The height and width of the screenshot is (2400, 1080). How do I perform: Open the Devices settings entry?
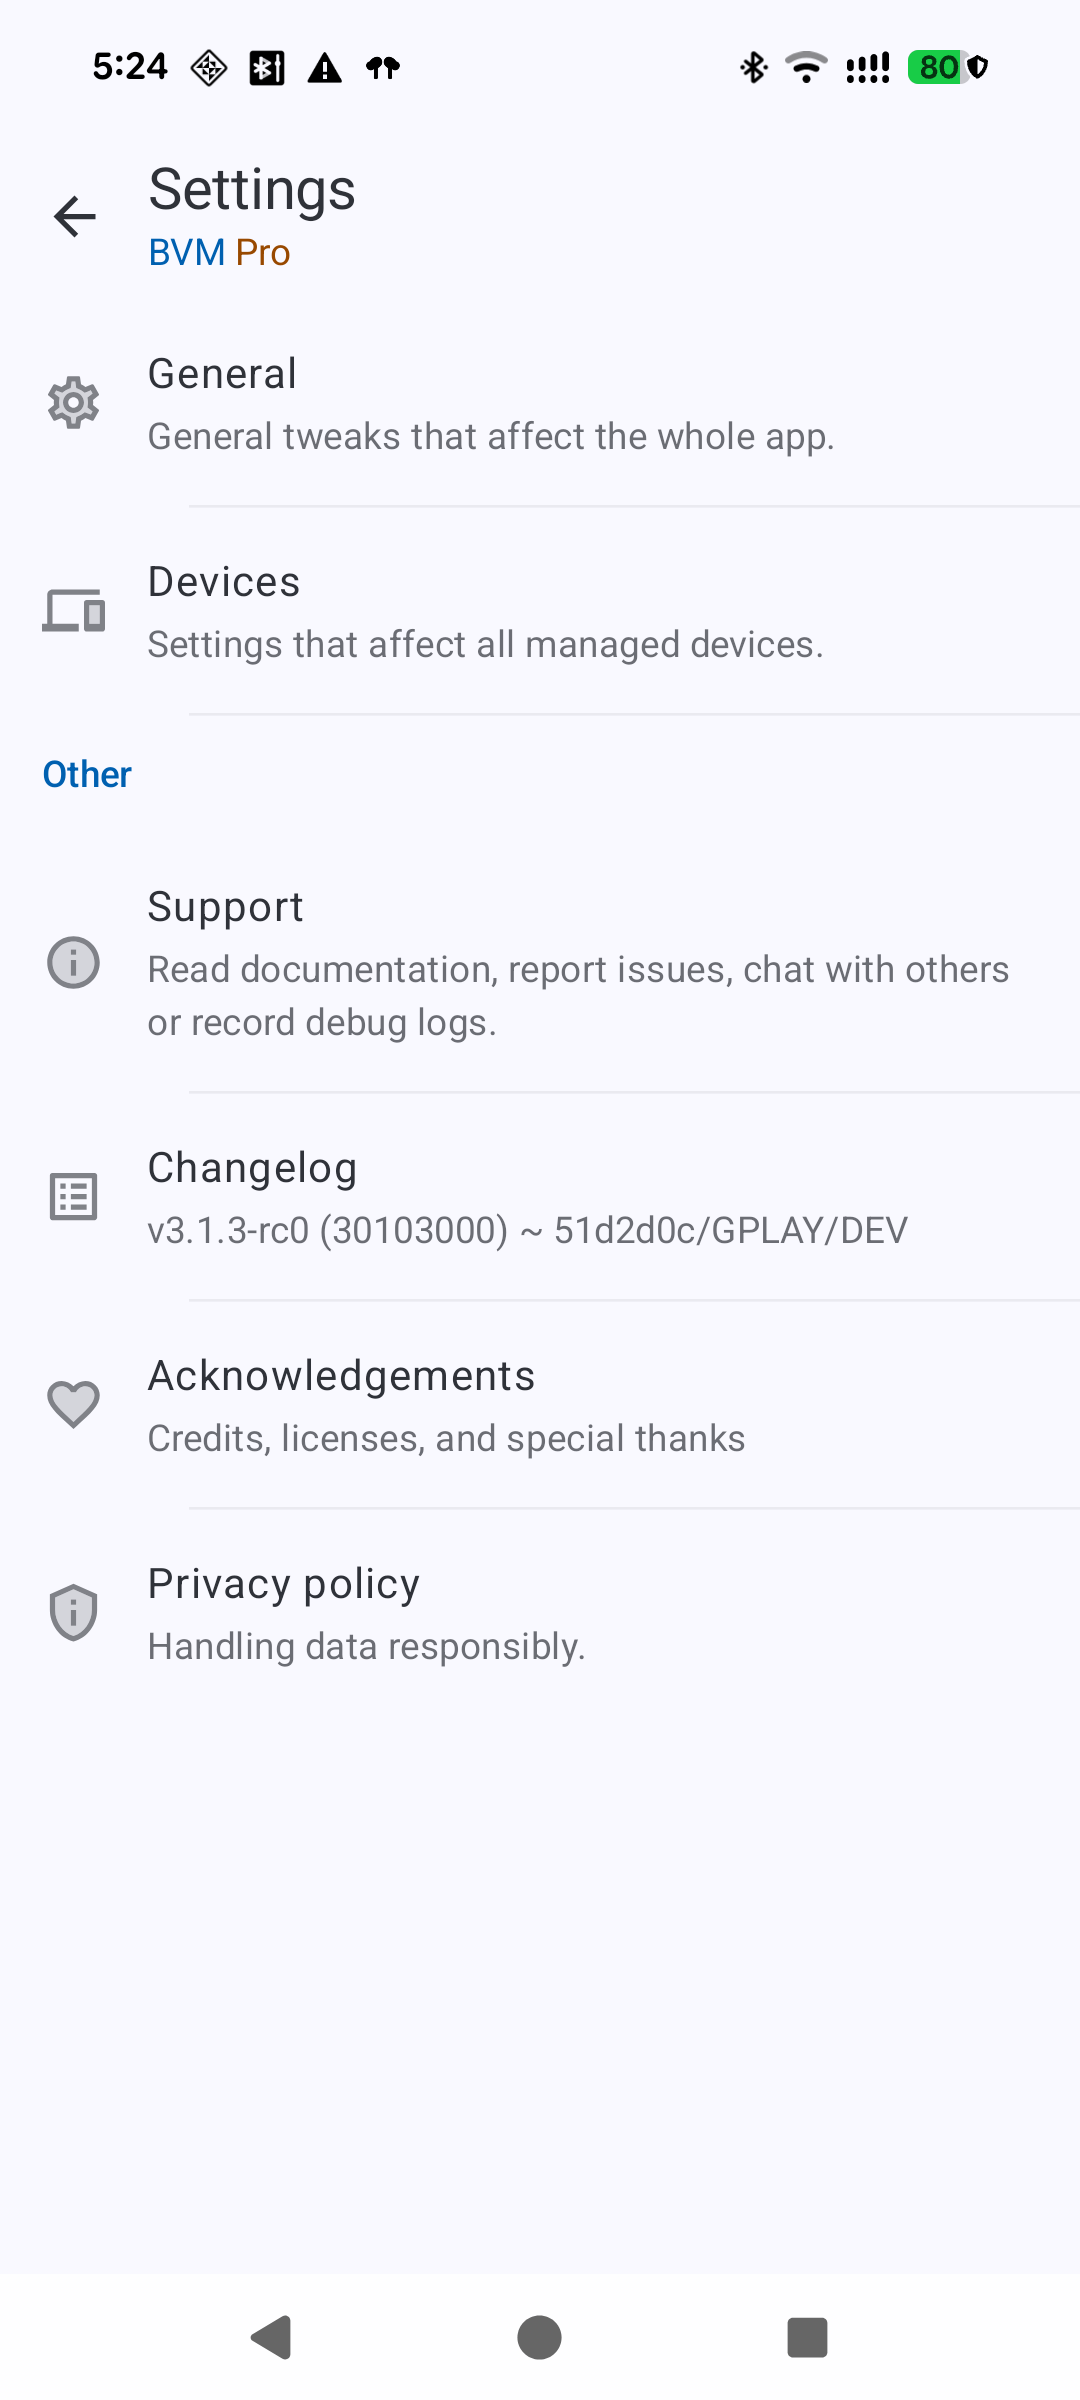pos(485,612)
